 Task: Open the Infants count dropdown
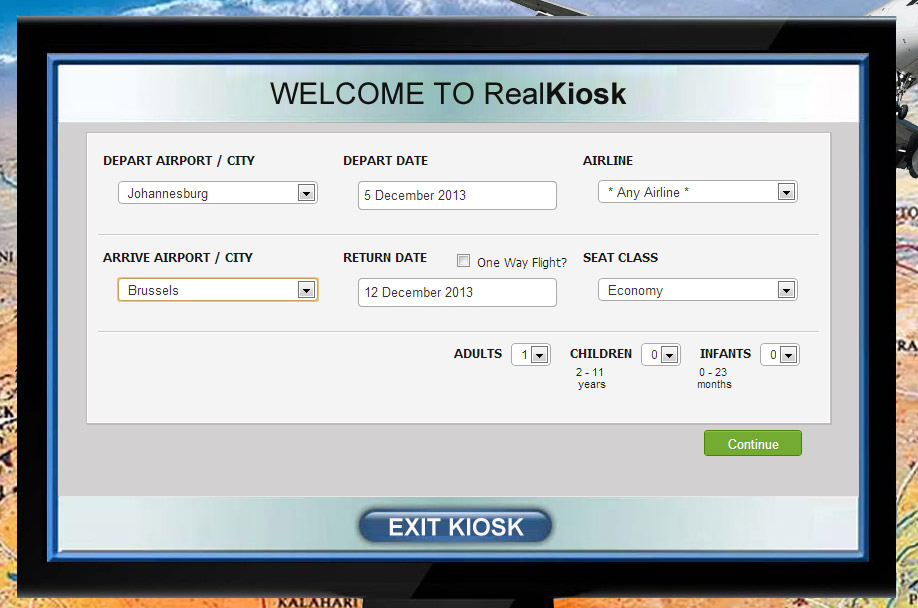tap(780, 355)
